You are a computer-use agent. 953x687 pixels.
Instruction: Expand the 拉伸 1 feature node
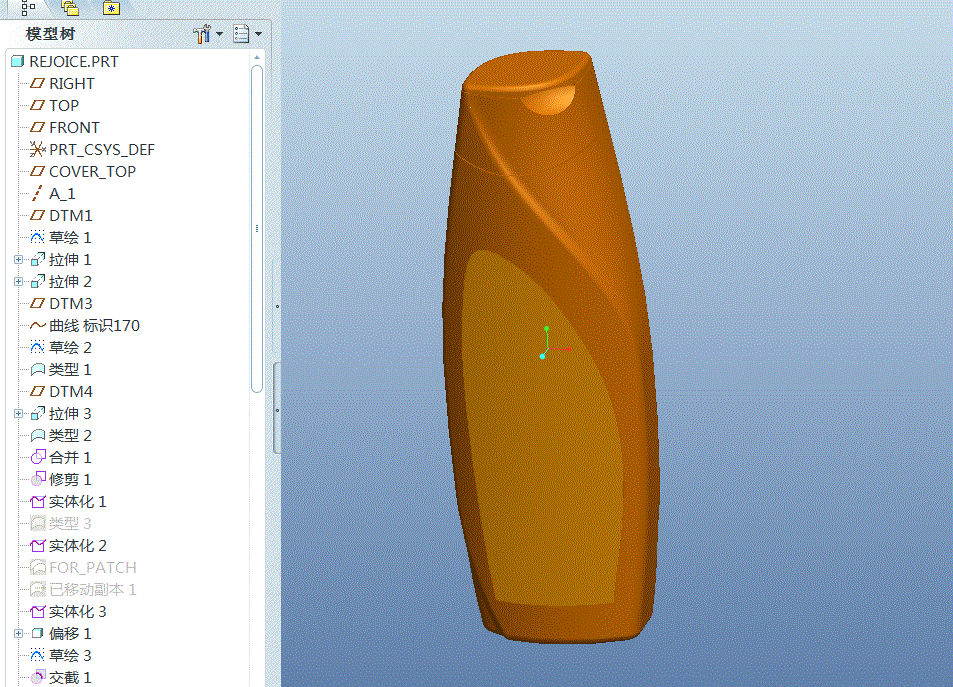pos(18,260)
